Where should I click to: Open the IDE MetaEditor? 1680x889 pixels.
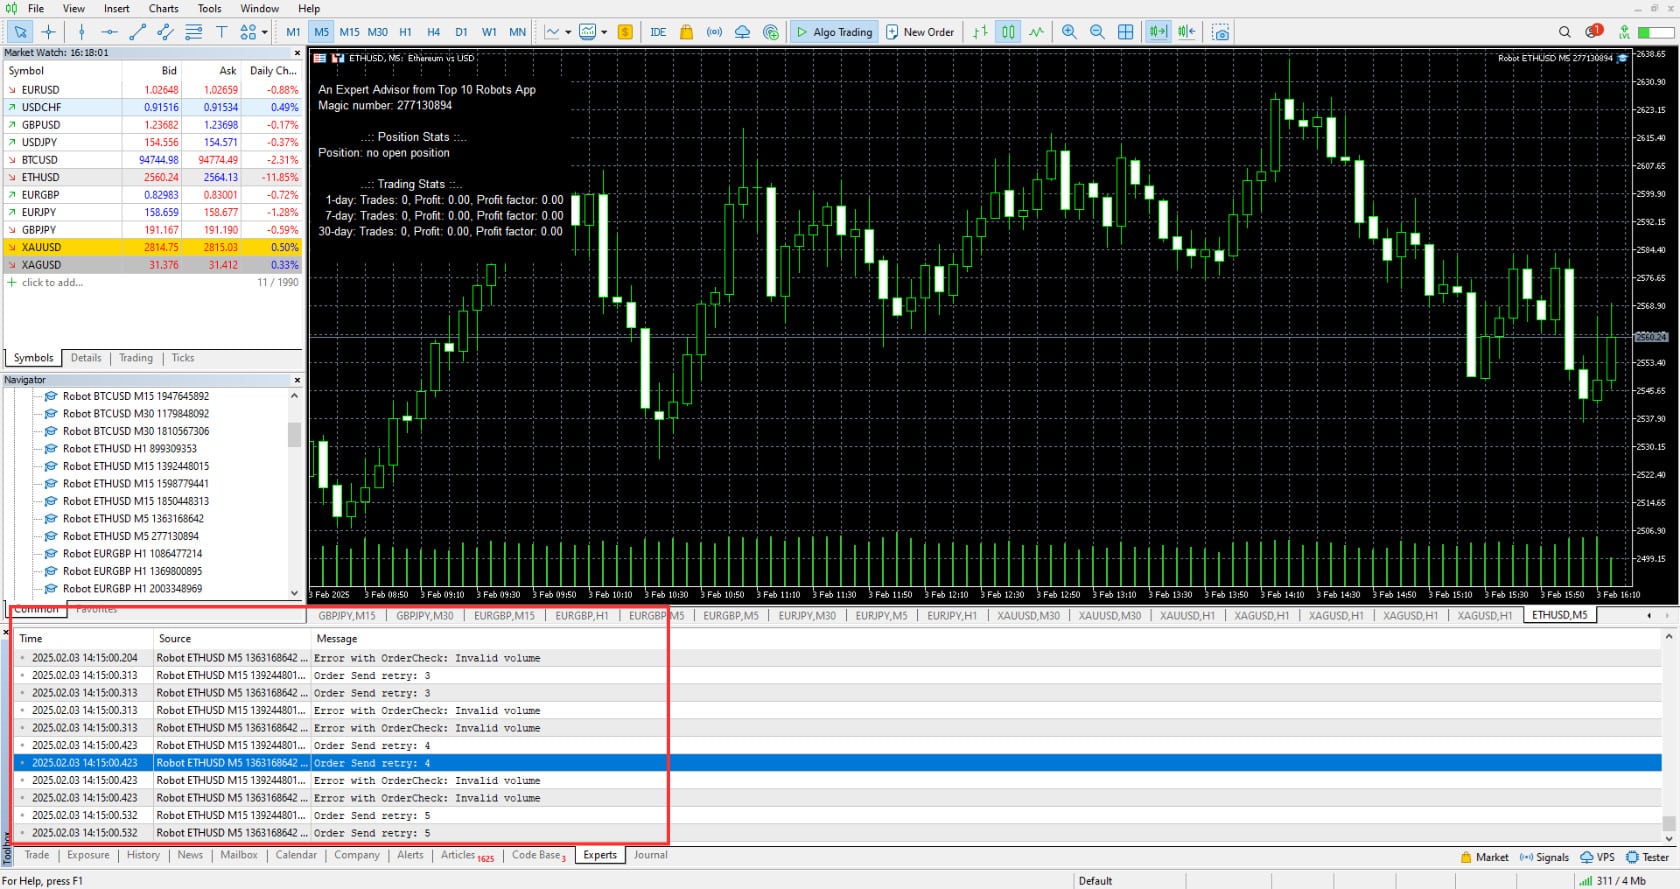(x=658, y=32)
